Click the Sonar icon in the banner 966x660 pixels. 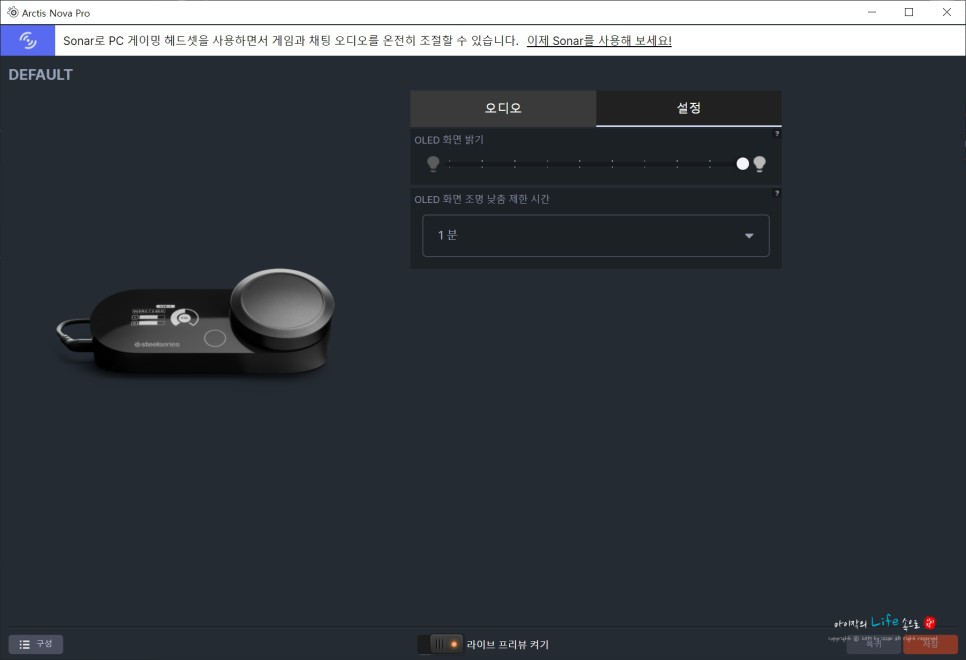click(28, 40)
